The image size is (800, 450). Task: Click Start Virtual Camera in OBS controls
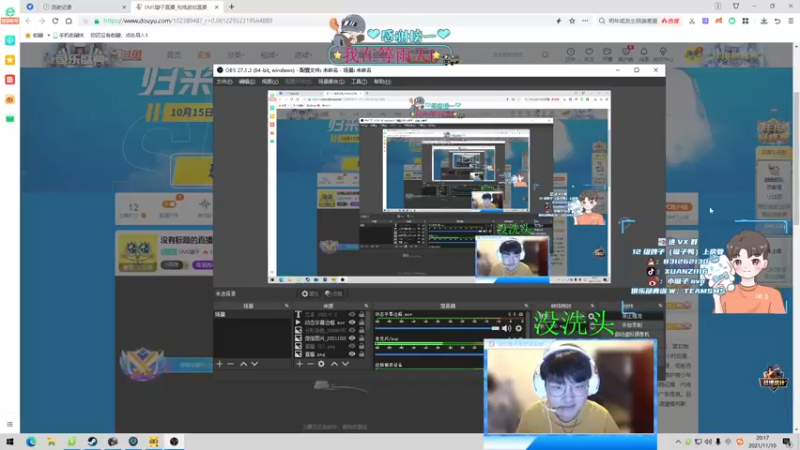632,334
